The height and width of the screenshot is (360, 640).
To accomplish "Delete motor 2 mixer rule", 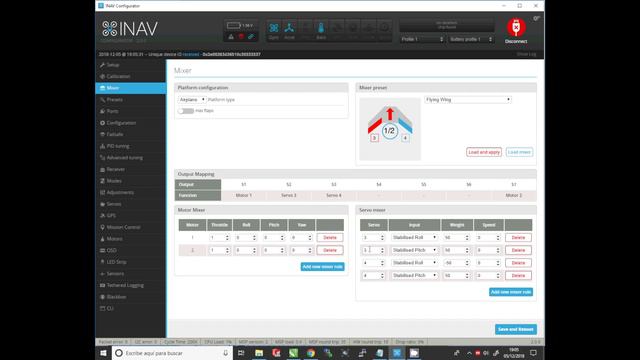I will point(330,250).
